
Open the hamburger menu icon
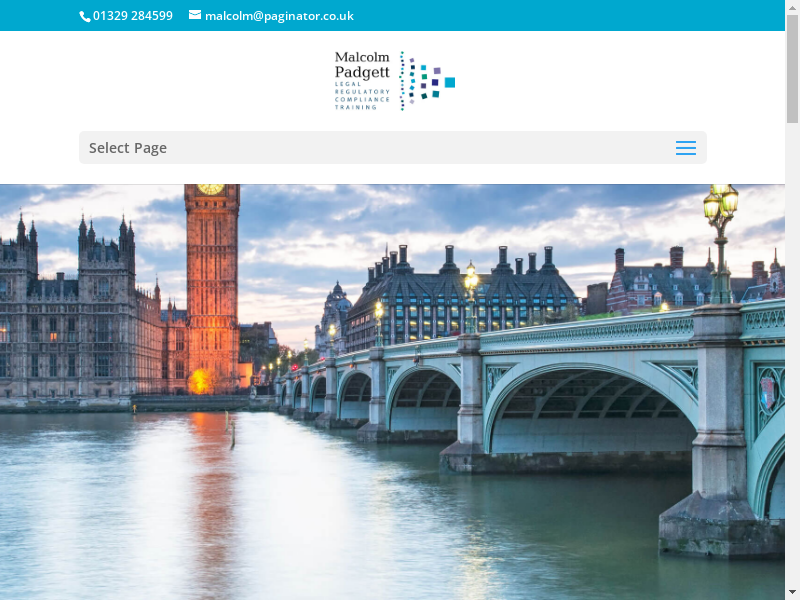[x=685, y=148]
